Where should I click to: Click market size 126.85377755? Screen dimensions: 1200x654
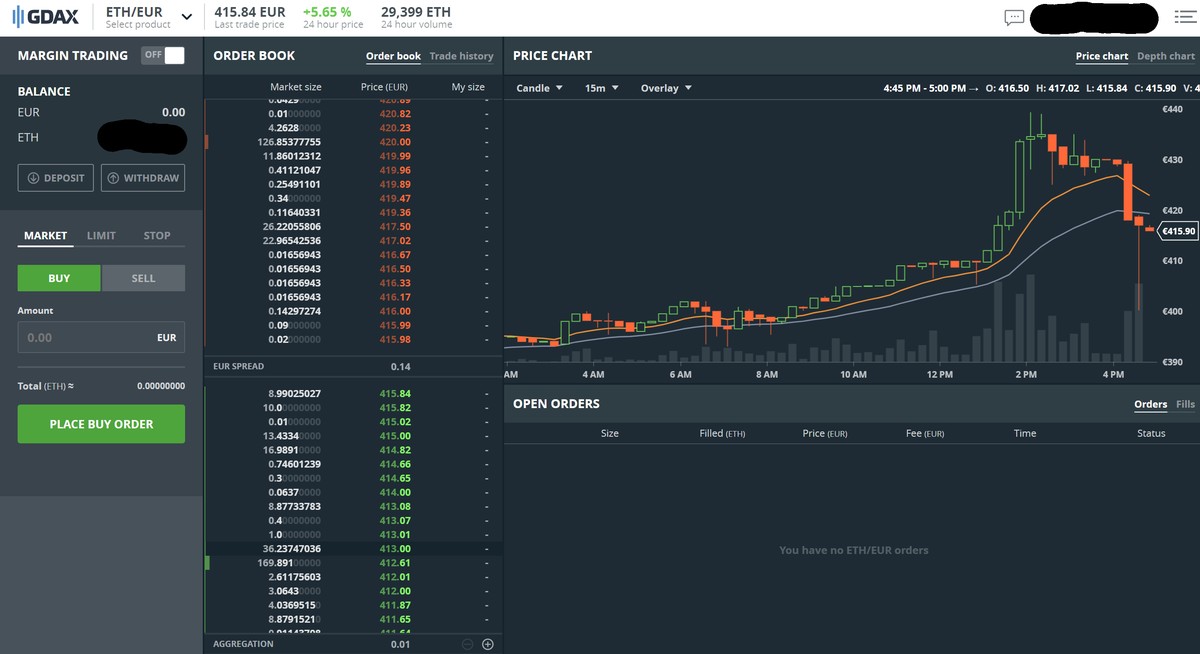point(289,142)
